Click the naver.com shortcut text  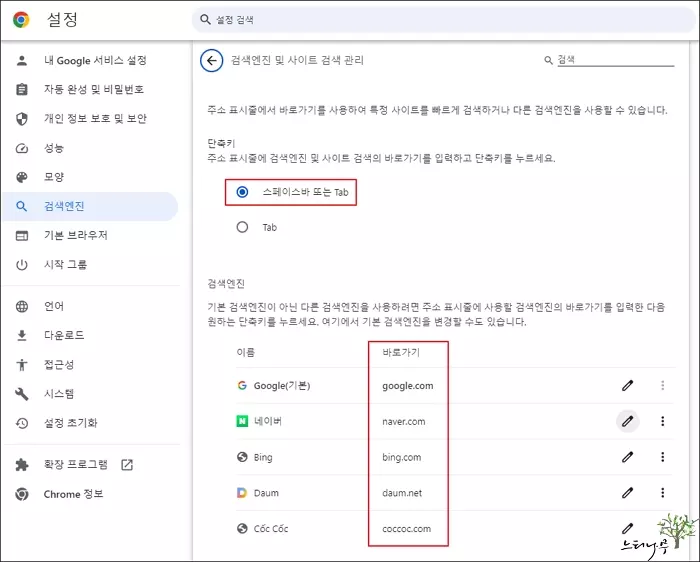(404, 421)
